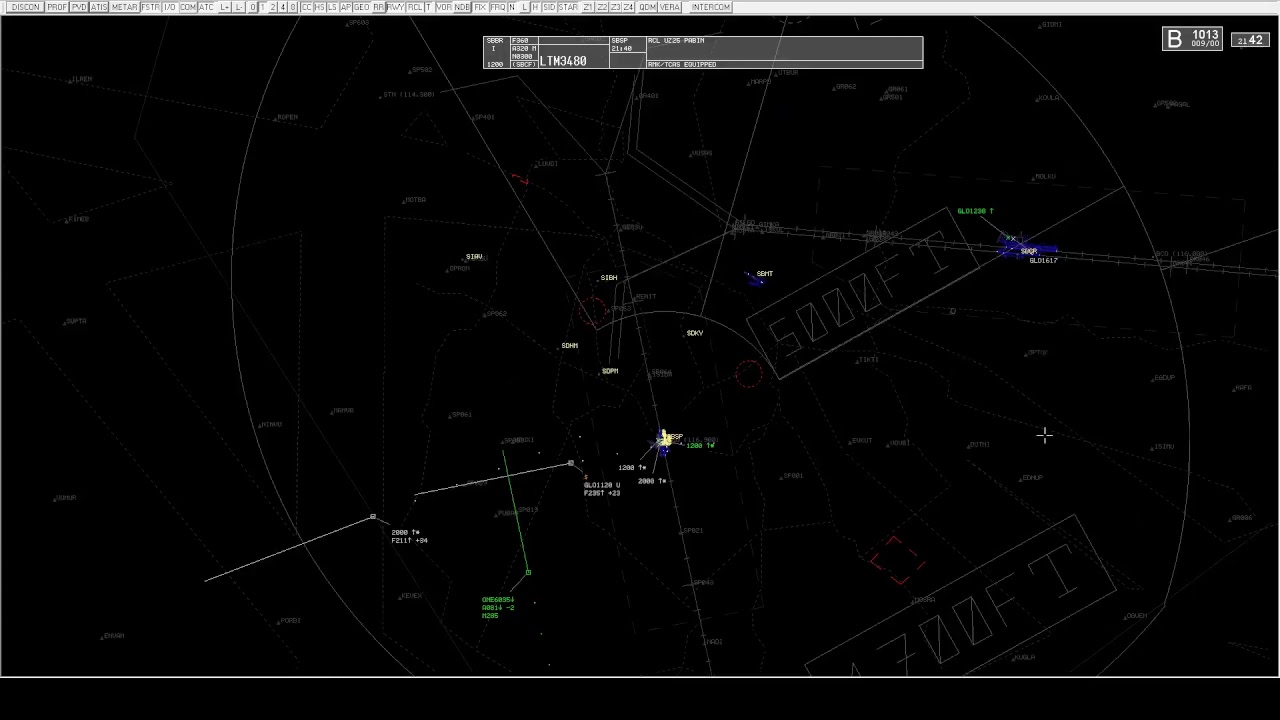Open the COM panel button
1280x720 pixels.
click(188, 7)
